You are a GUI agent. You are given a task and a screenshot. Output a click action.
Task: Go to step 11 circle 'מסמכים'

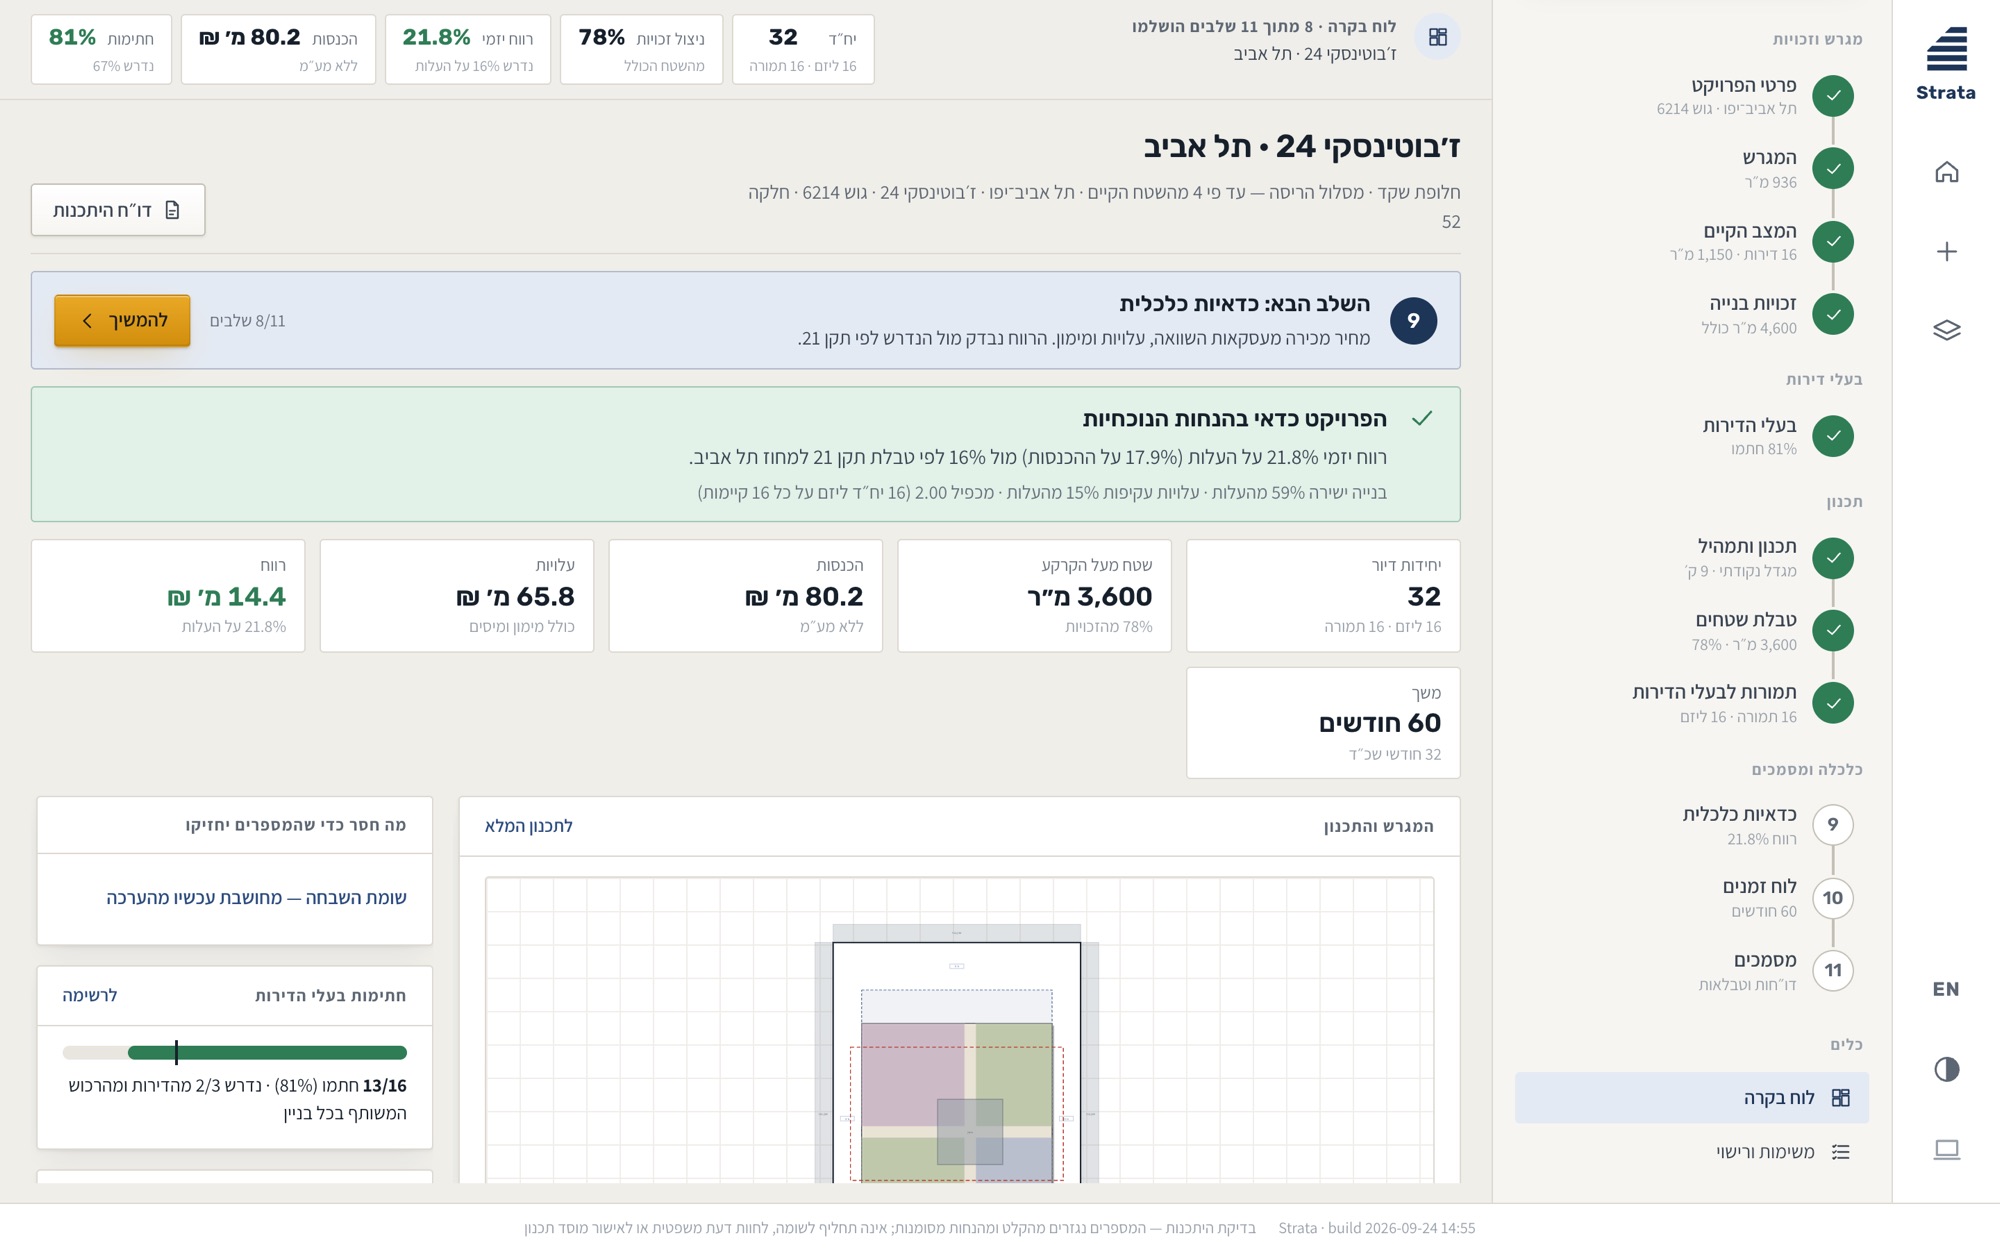coord(1833,970)
